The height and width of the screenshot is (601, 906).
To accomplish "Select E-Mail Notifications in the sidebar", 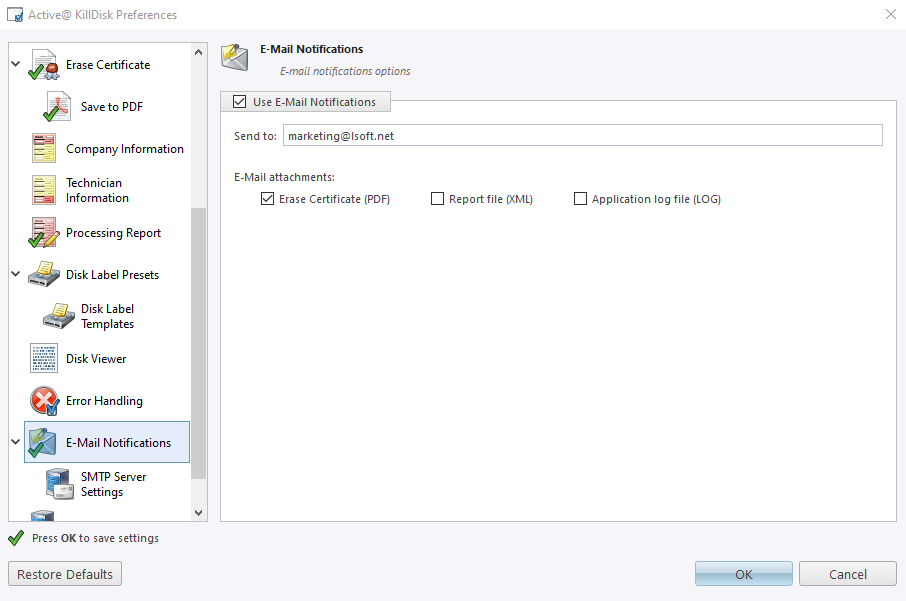I will click(x=111, y=442).
